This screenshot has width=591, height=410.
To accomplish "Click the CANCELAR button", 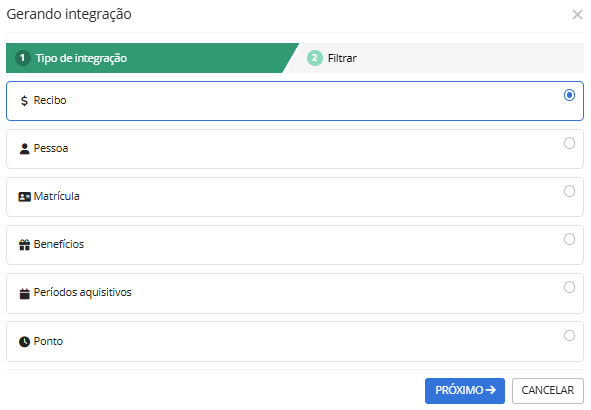I will (x=548, y=391).
